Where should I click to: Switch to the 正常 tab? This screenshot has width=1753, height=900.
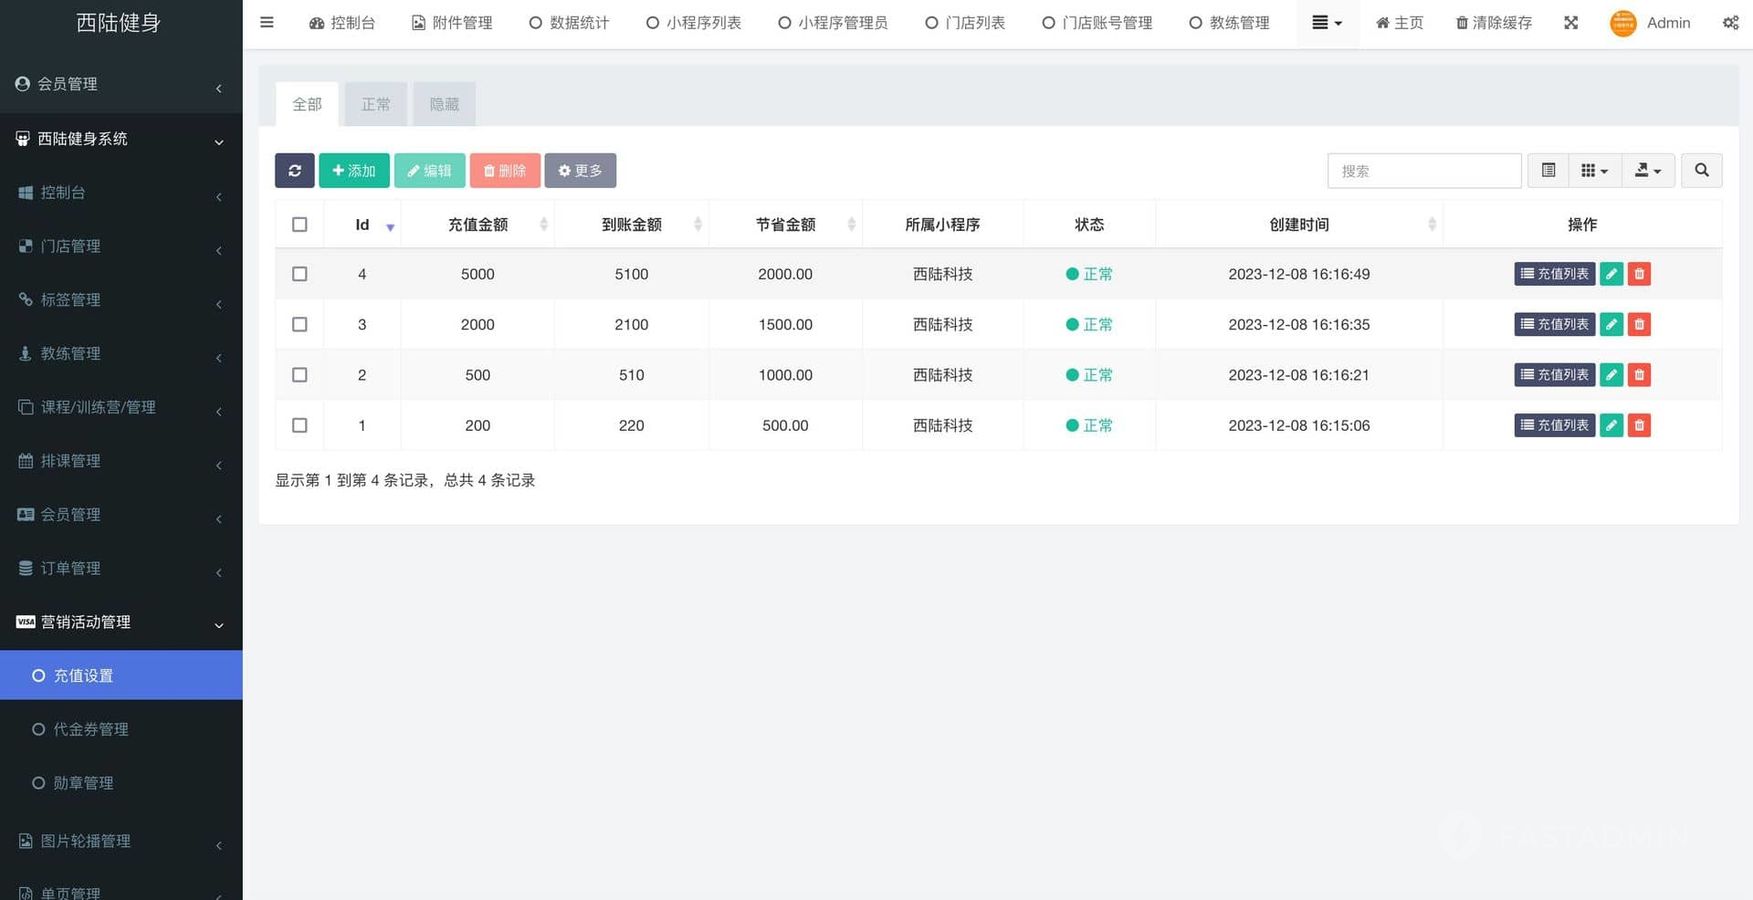click(375, 105)
